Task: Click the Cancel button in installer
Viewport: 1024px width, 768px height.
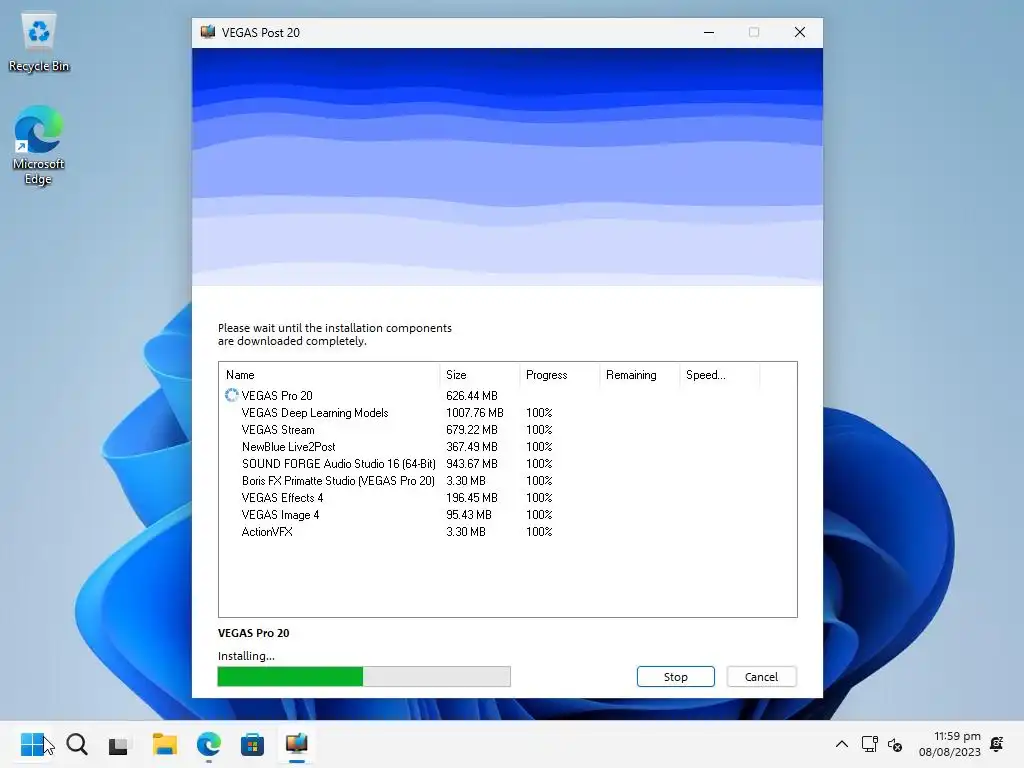Action: 761,677
